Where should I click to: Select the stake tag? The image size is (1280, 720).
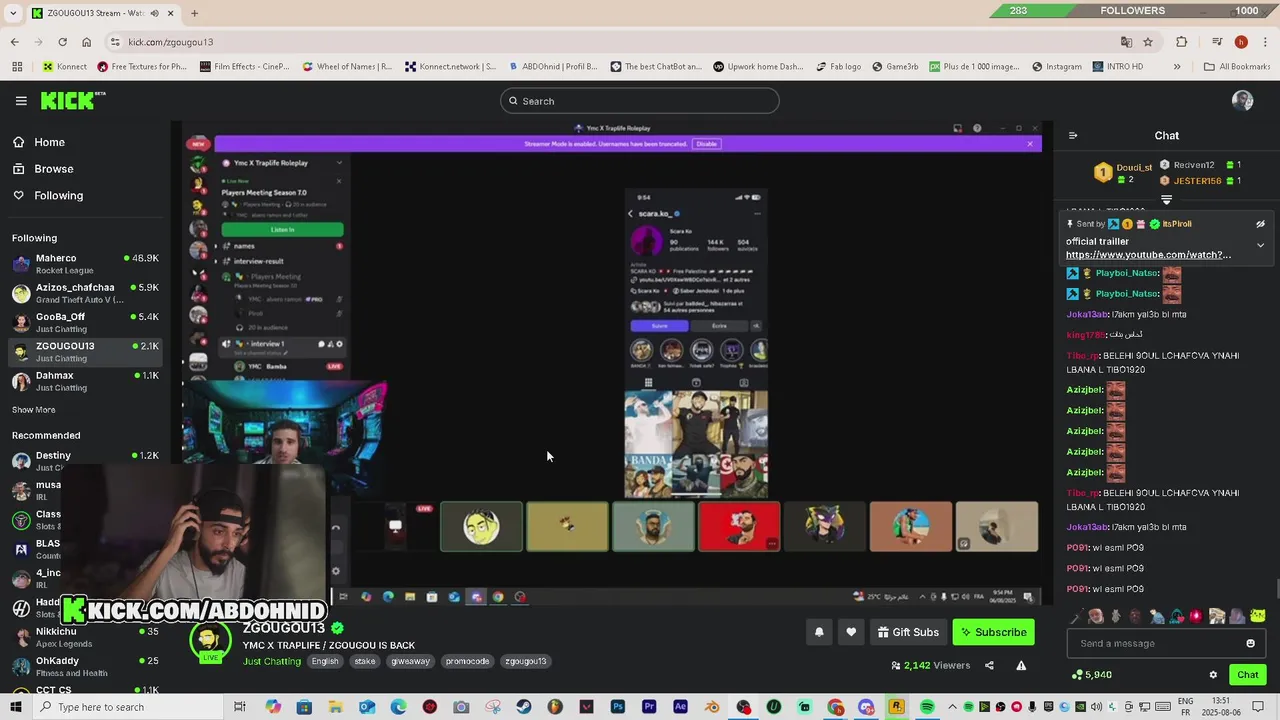[365, 662]
